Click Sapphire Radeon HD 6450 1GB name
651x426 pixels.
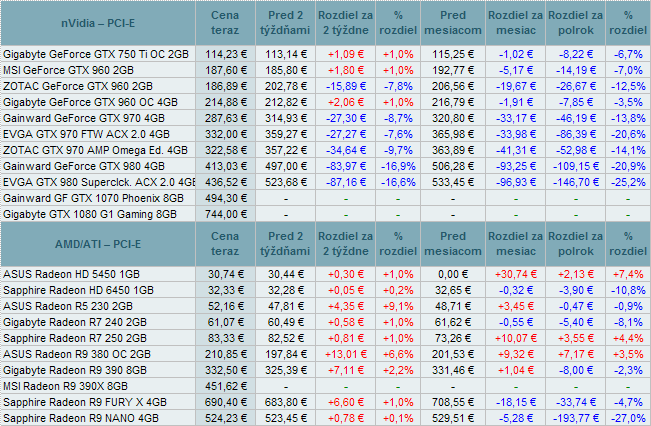pyautogui.click(x=78, y=290)
